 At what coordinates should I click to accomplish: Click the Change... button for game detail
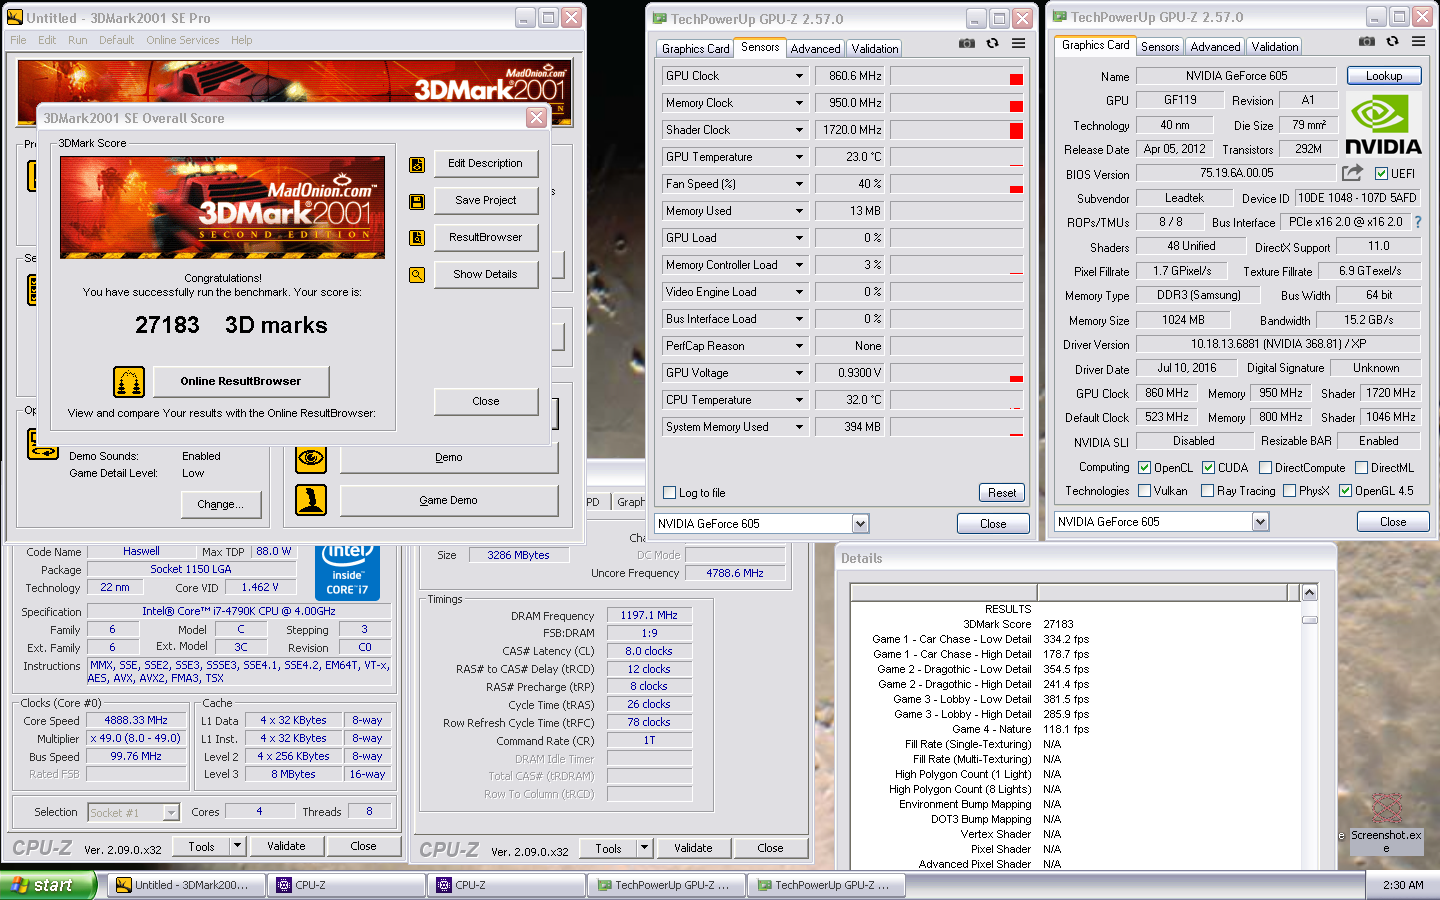(220, 505)
